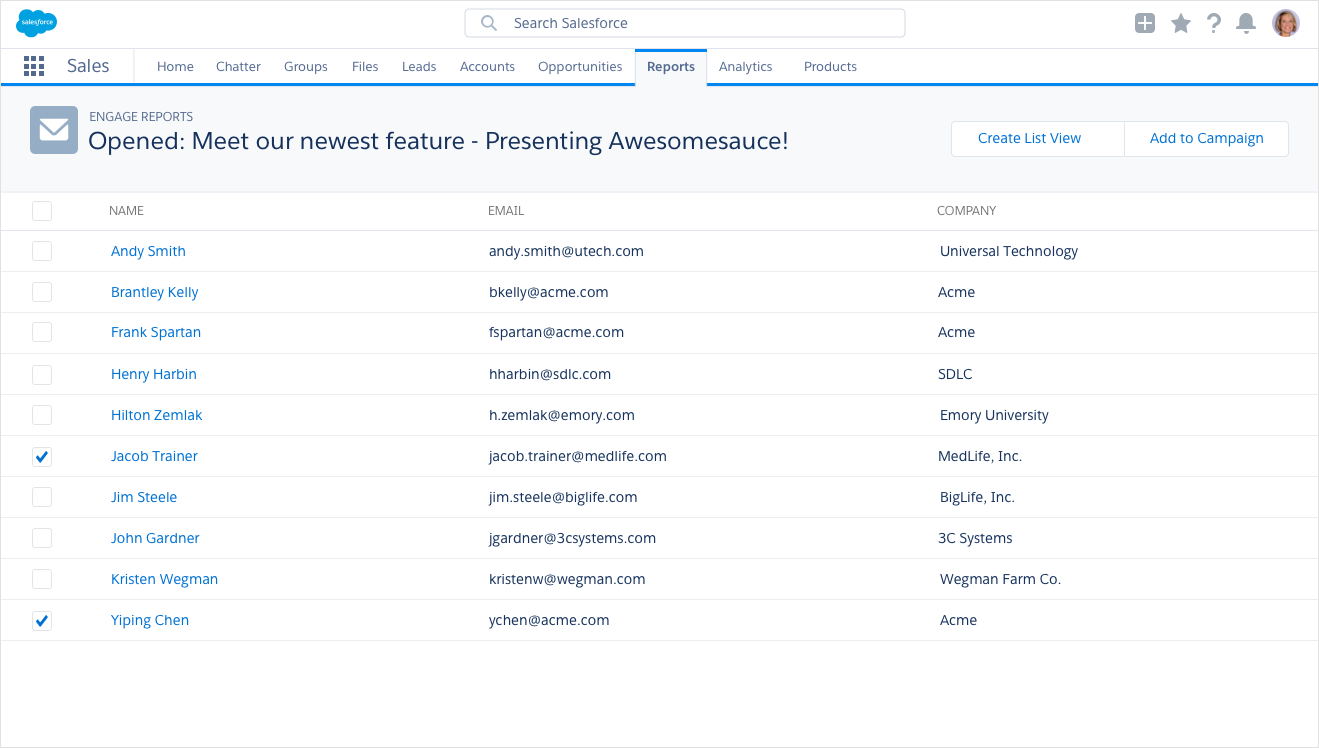The image size is (1319, 748).
Task: Click the COMPANY column header
Action: click(x=966, y=211)
